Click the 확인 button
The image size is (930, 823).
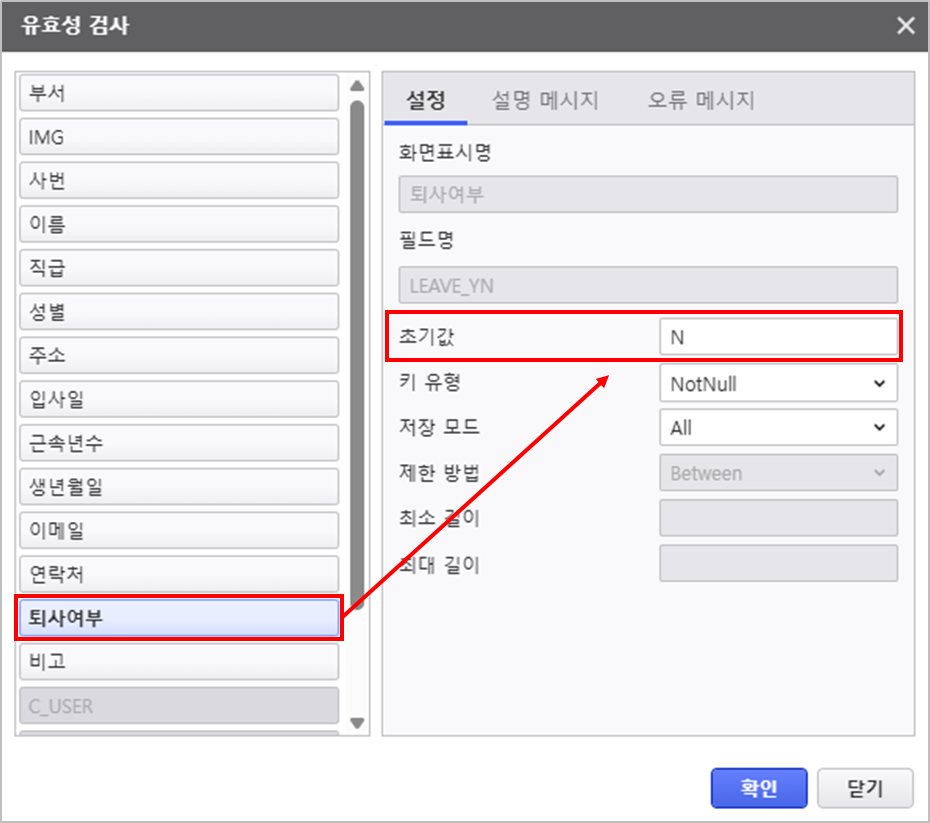pyautogui.click(x=759, y=788)
